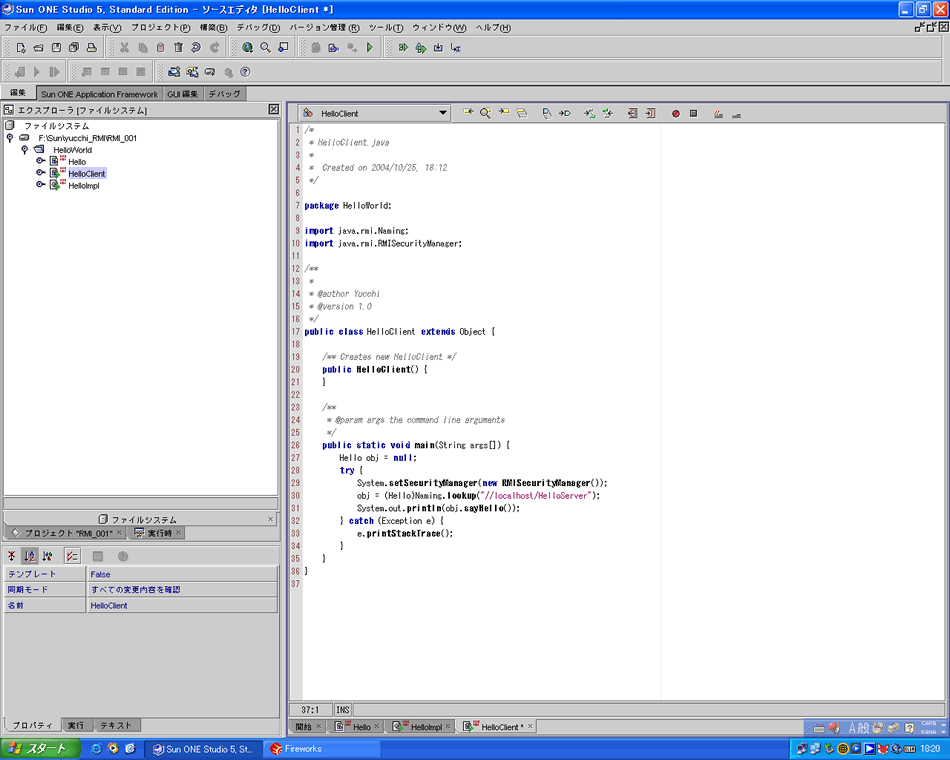Click the help question mark toolbar icon
950x760 pixels.
click(245, 72)
